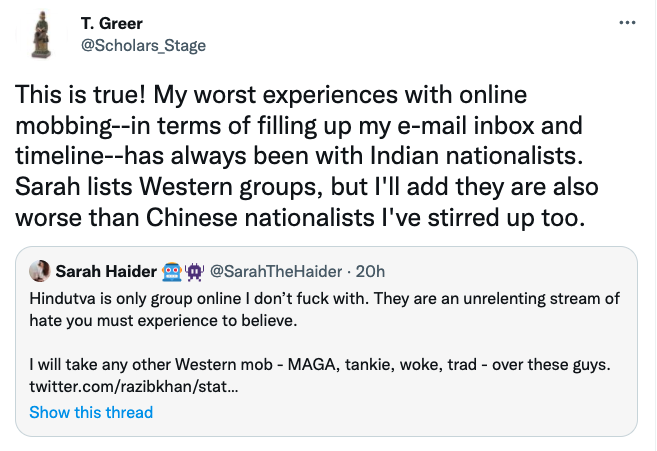Open the Sarah Haider display name
This screenshot has height=451, width=657.
(103, 271)
